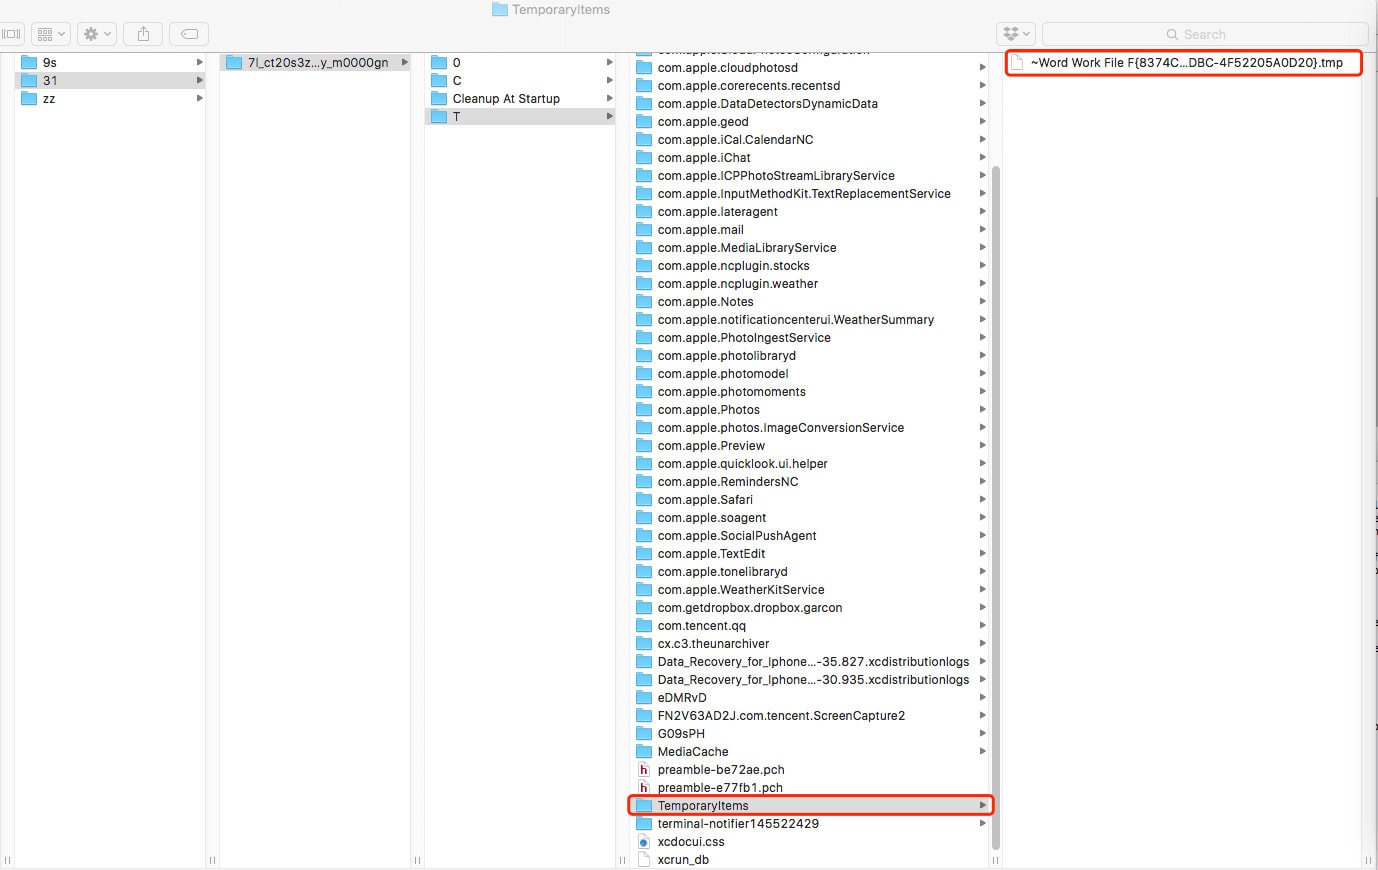Select the 9s folder
Screen dimensions: 1378x870
point(49,63)
